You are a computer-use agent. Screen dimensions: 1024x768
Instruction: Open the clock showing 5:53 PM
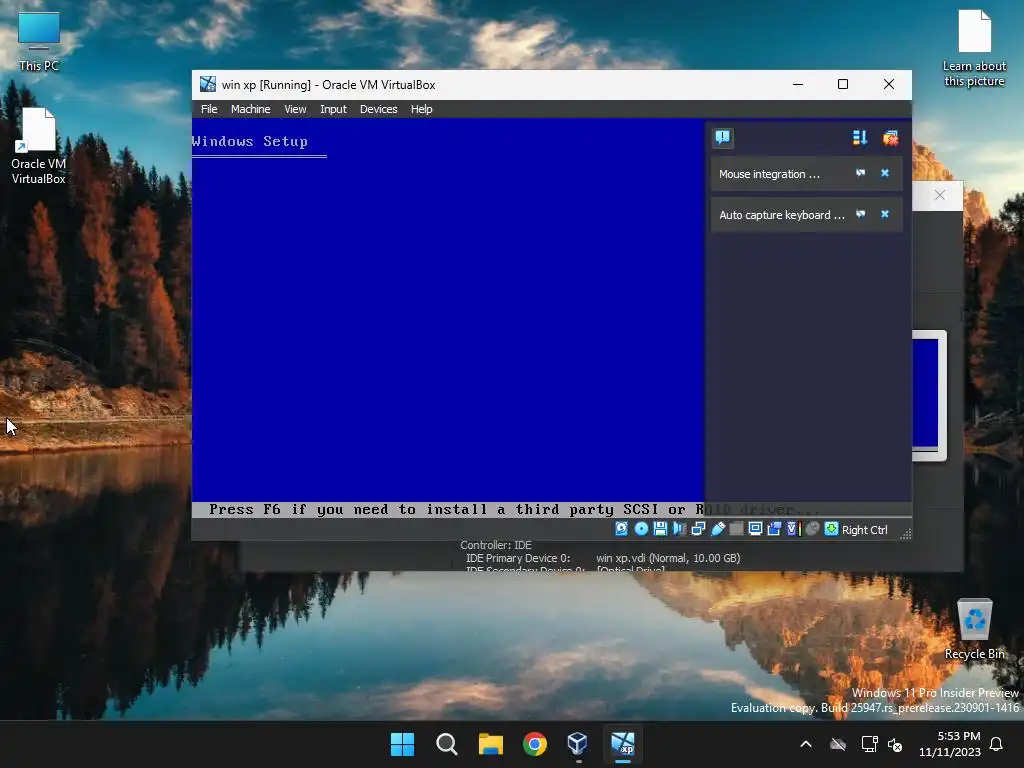[x=949, y=744]
